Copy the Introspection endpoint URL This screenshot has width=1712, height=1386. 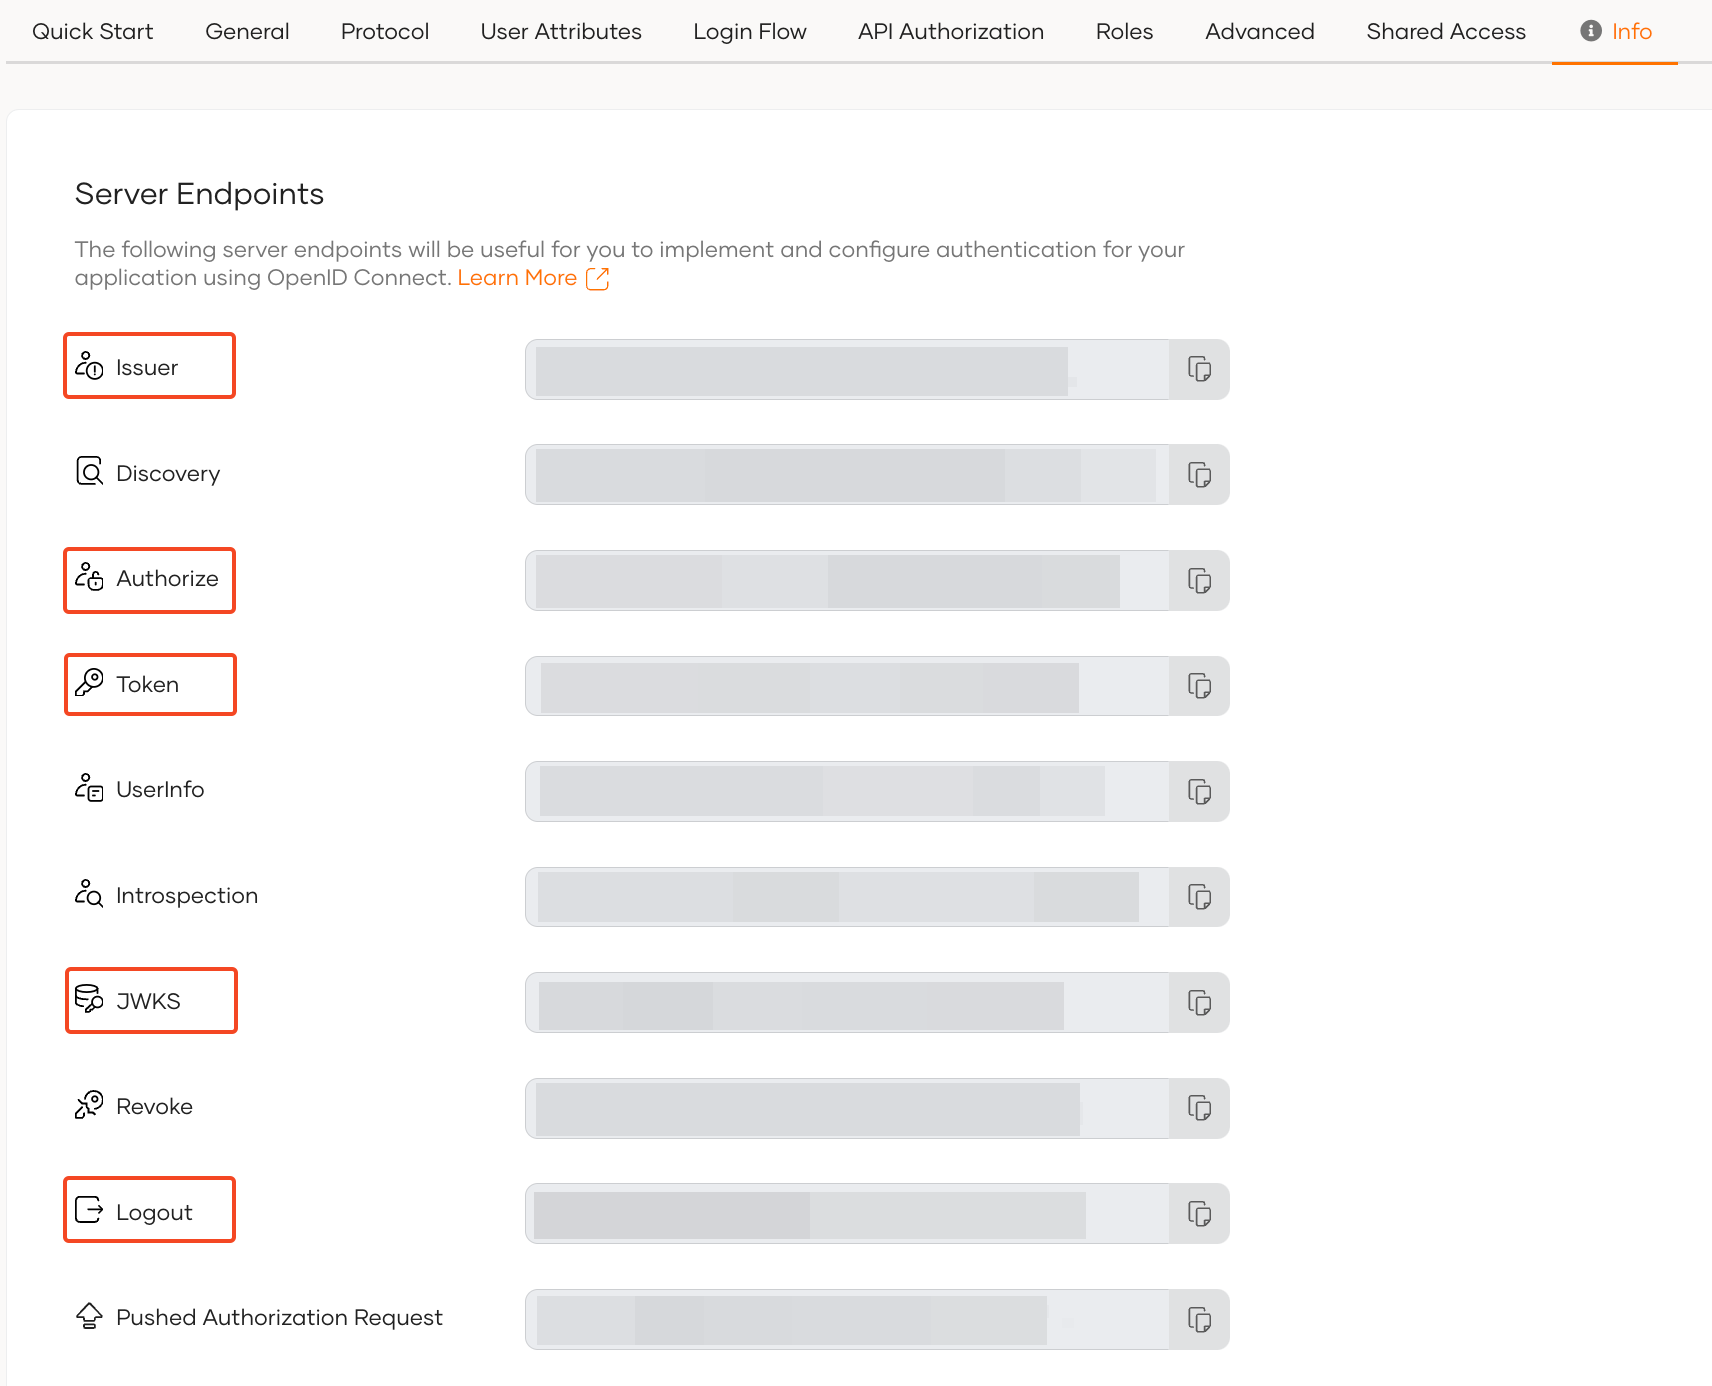click(1199, 897)
